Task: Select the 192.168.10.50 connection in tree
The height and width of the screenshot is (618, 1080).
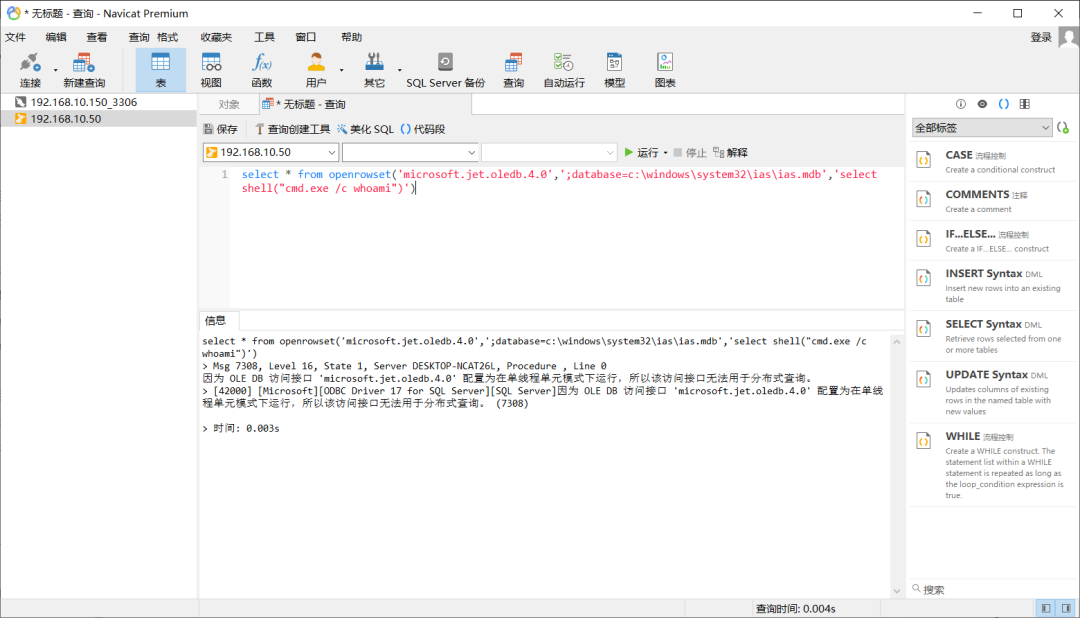Action: [x=65, y=119]
